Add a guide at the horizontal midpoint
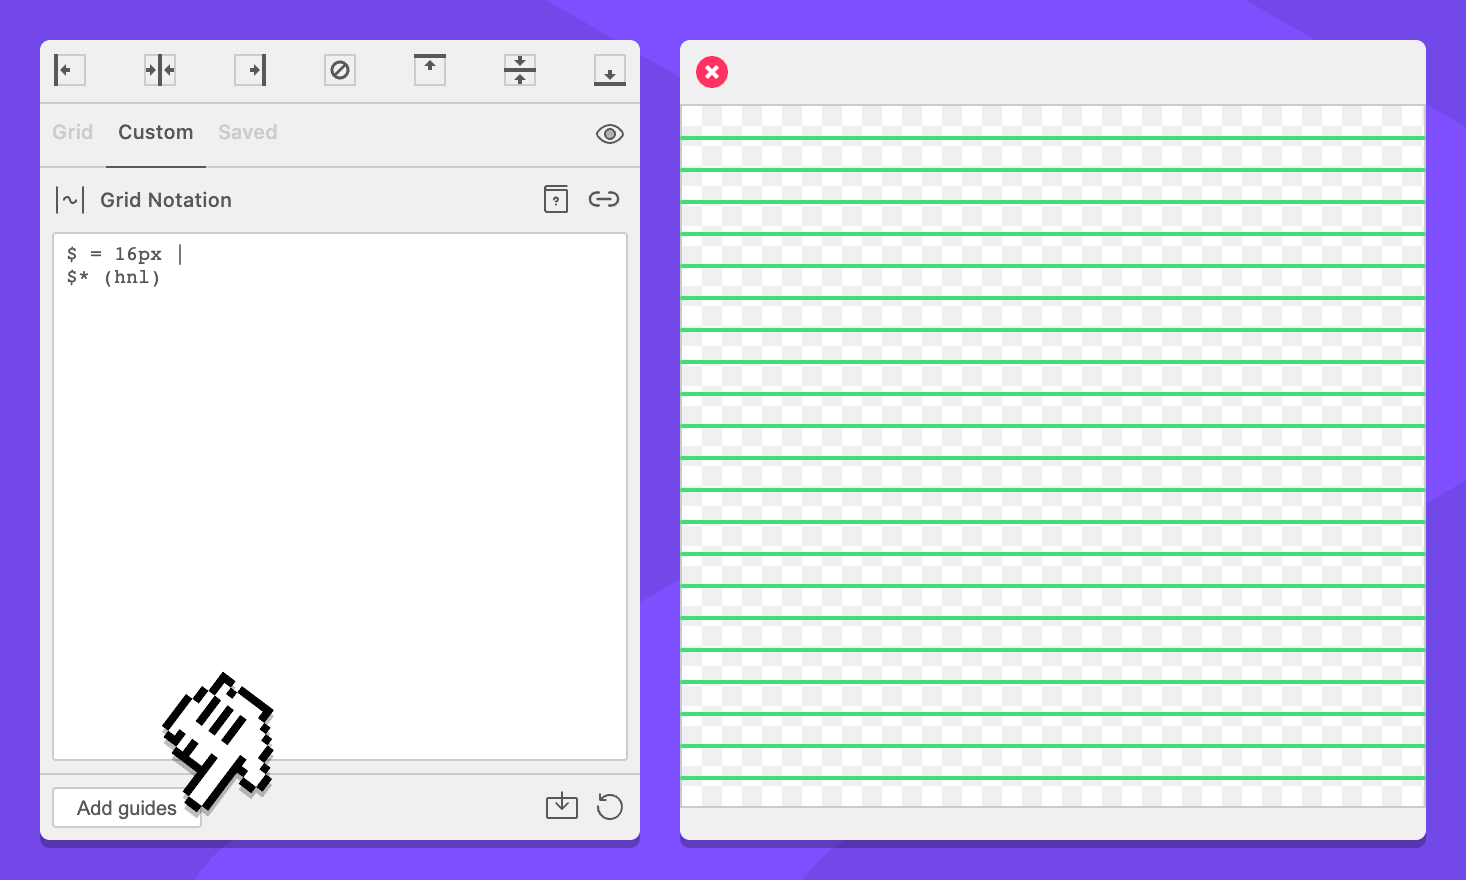The height and width of the screenshot is (880, 1466). pyautogui.click(x=520, y=70)
